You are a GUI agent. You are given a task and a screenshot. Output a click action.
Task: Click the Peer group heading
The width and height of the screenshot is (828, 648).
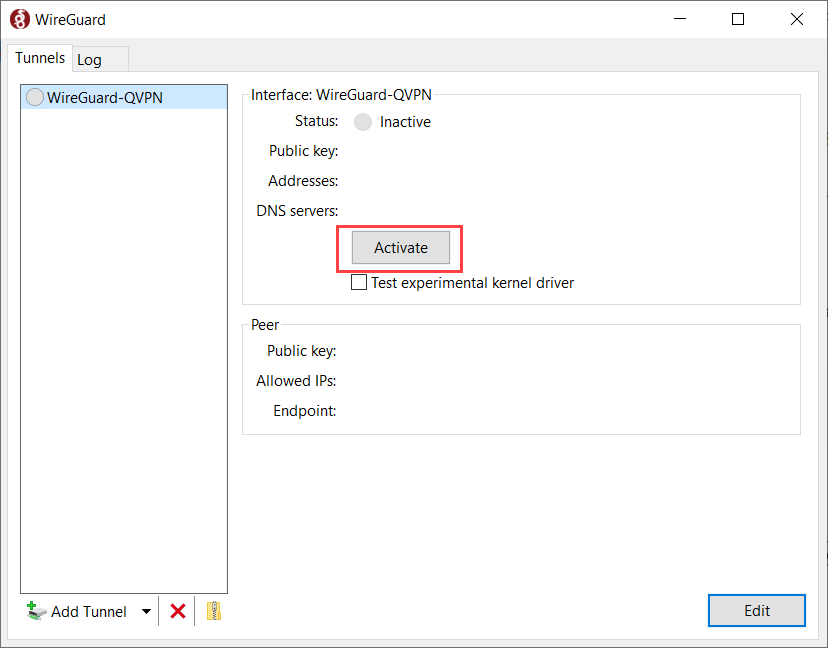click(265, 325)
